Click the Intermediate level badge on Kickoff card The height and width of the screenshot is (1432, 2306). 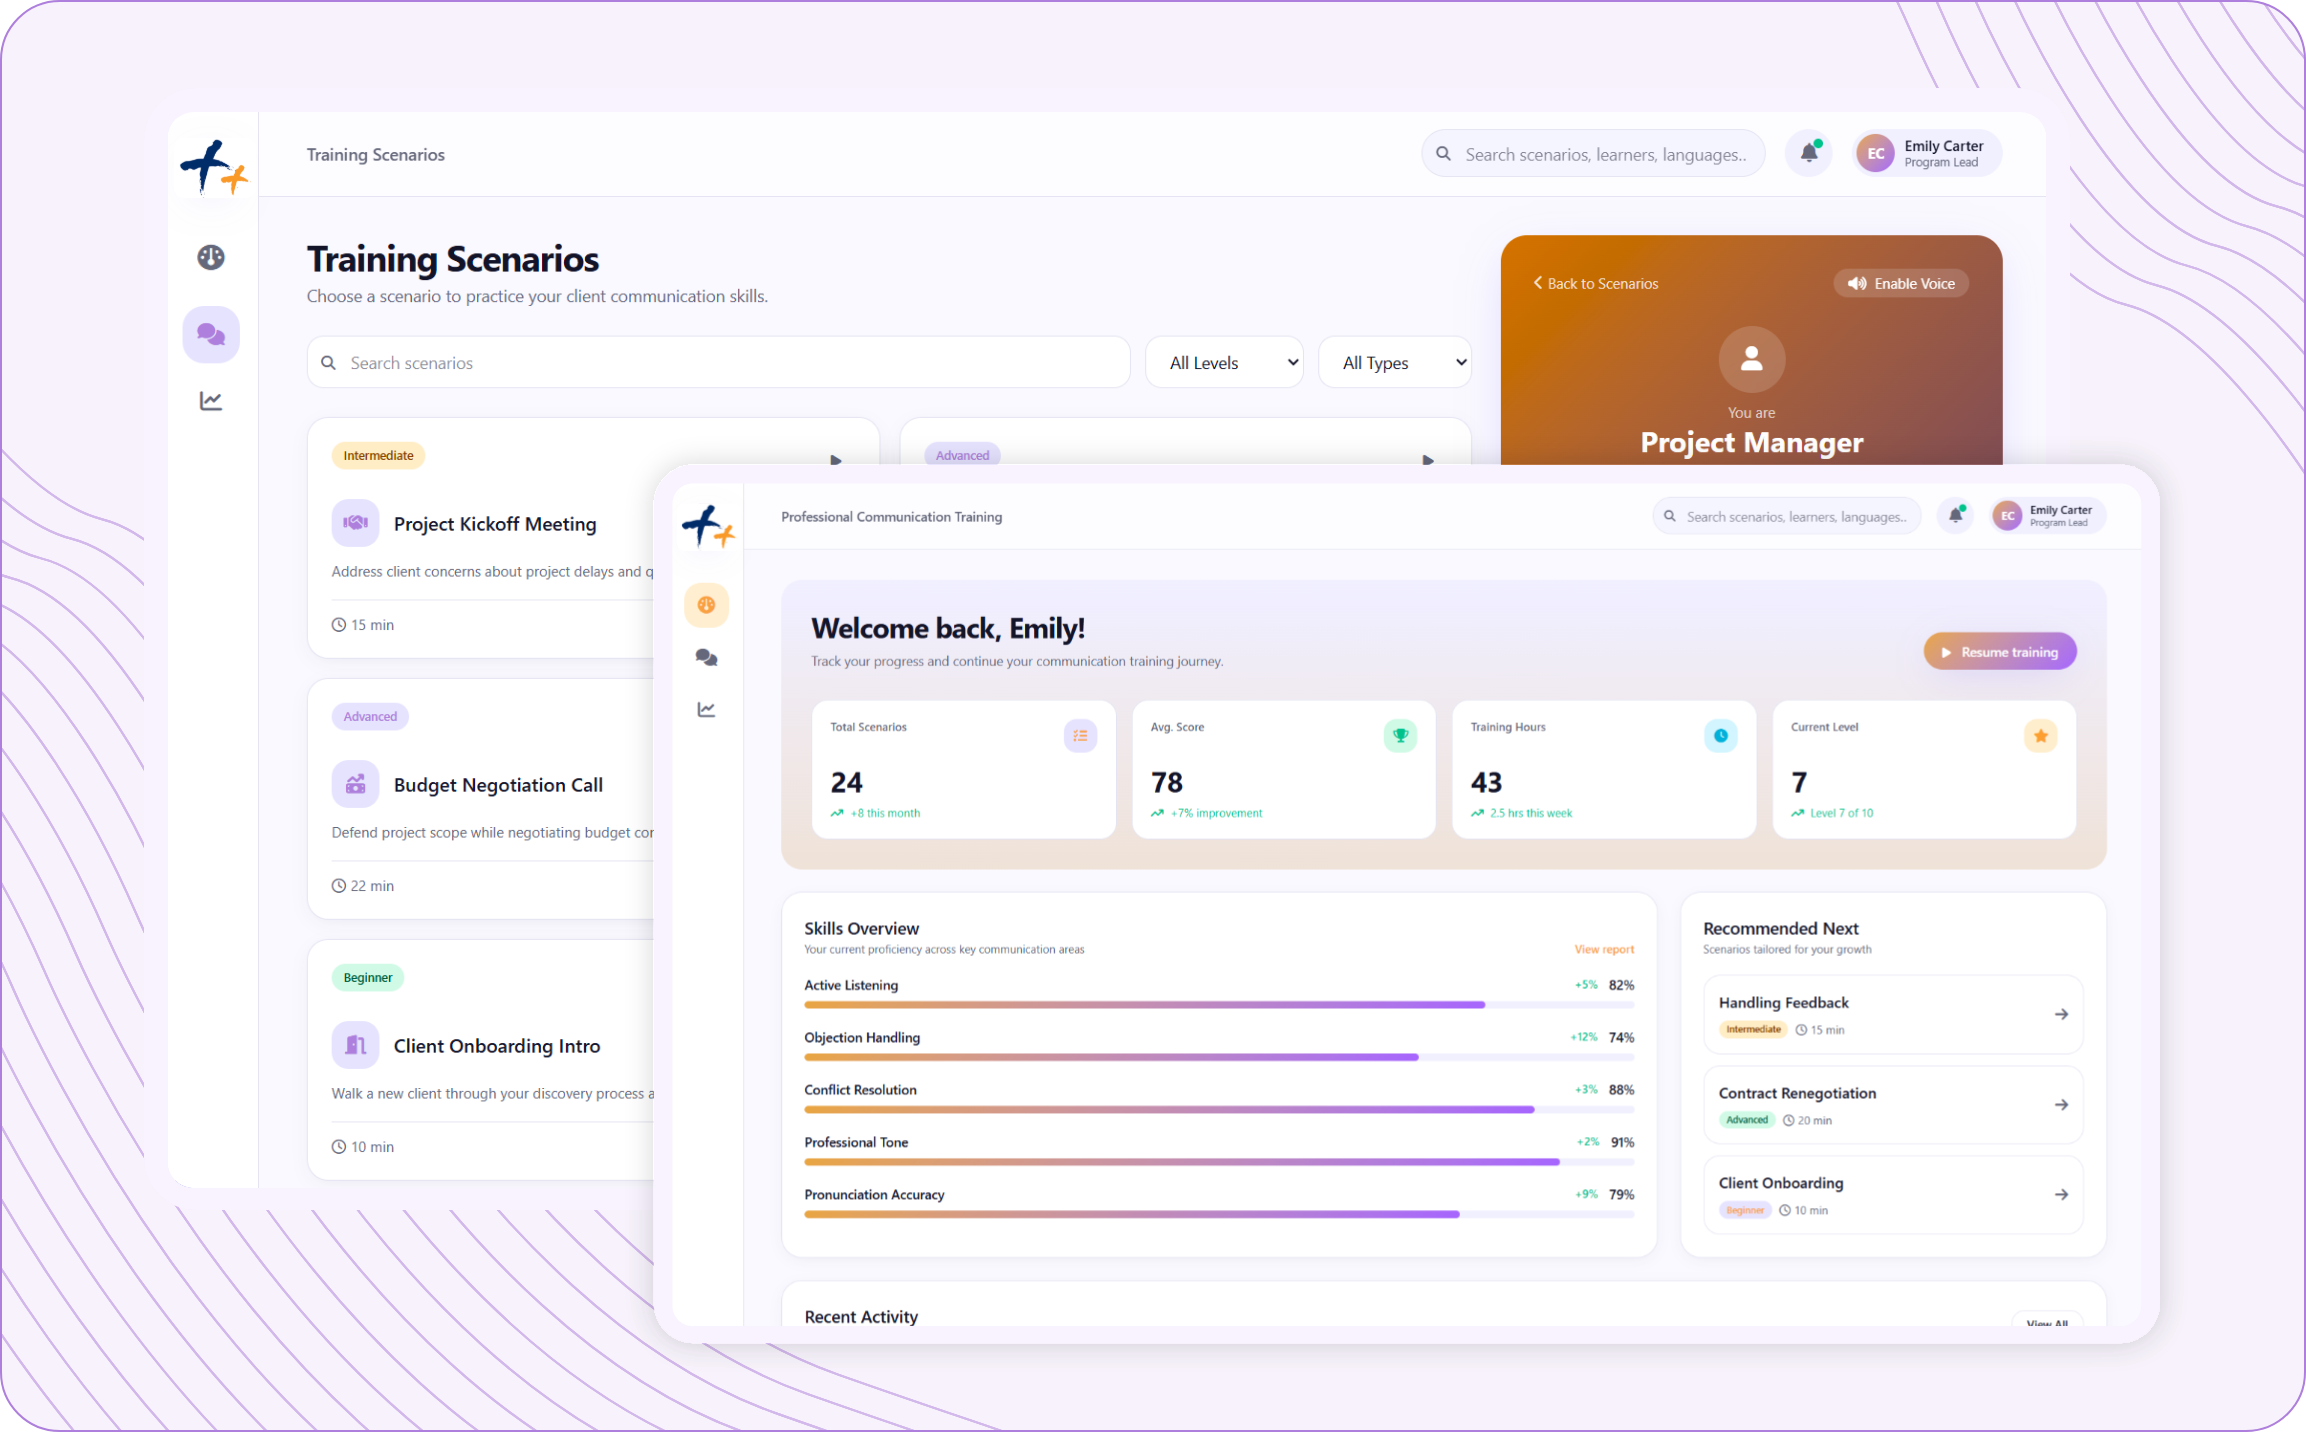pos(378,455)
